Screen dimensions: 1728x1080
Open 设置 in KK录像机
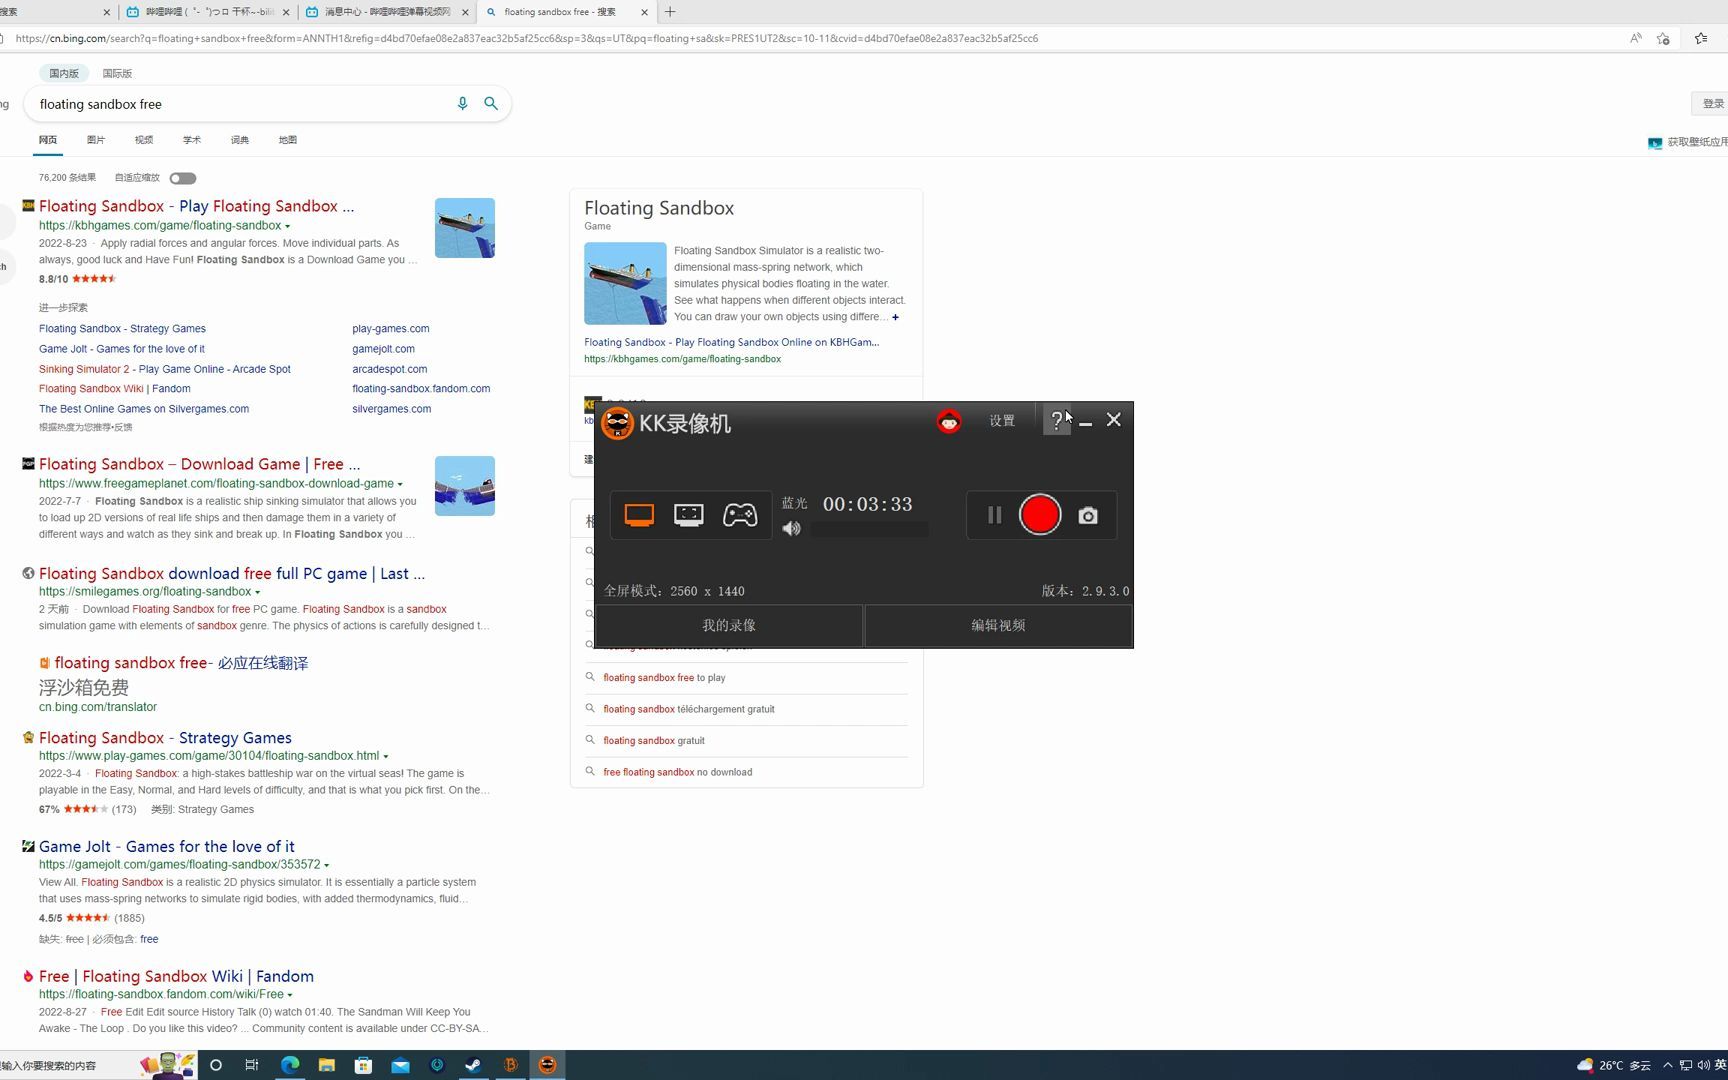click(1002, 421)
